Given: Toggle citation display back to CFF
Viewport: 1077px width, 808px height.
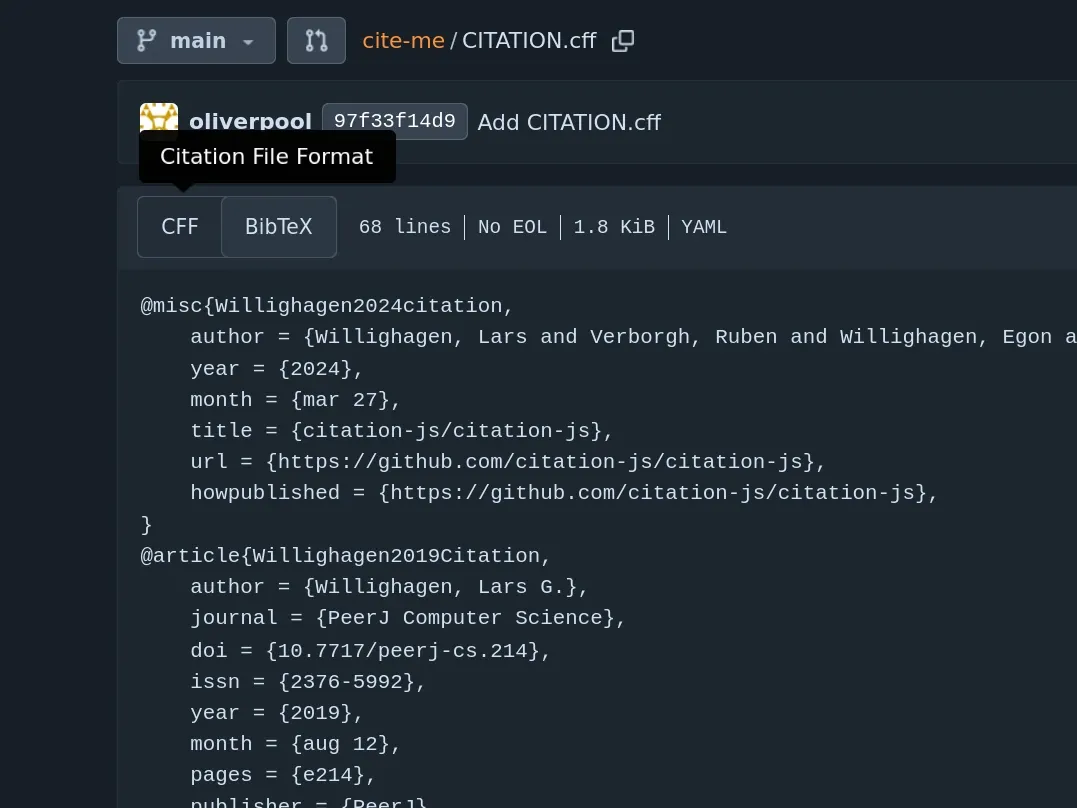Looking at the screenshot, I should pos(179,226).
